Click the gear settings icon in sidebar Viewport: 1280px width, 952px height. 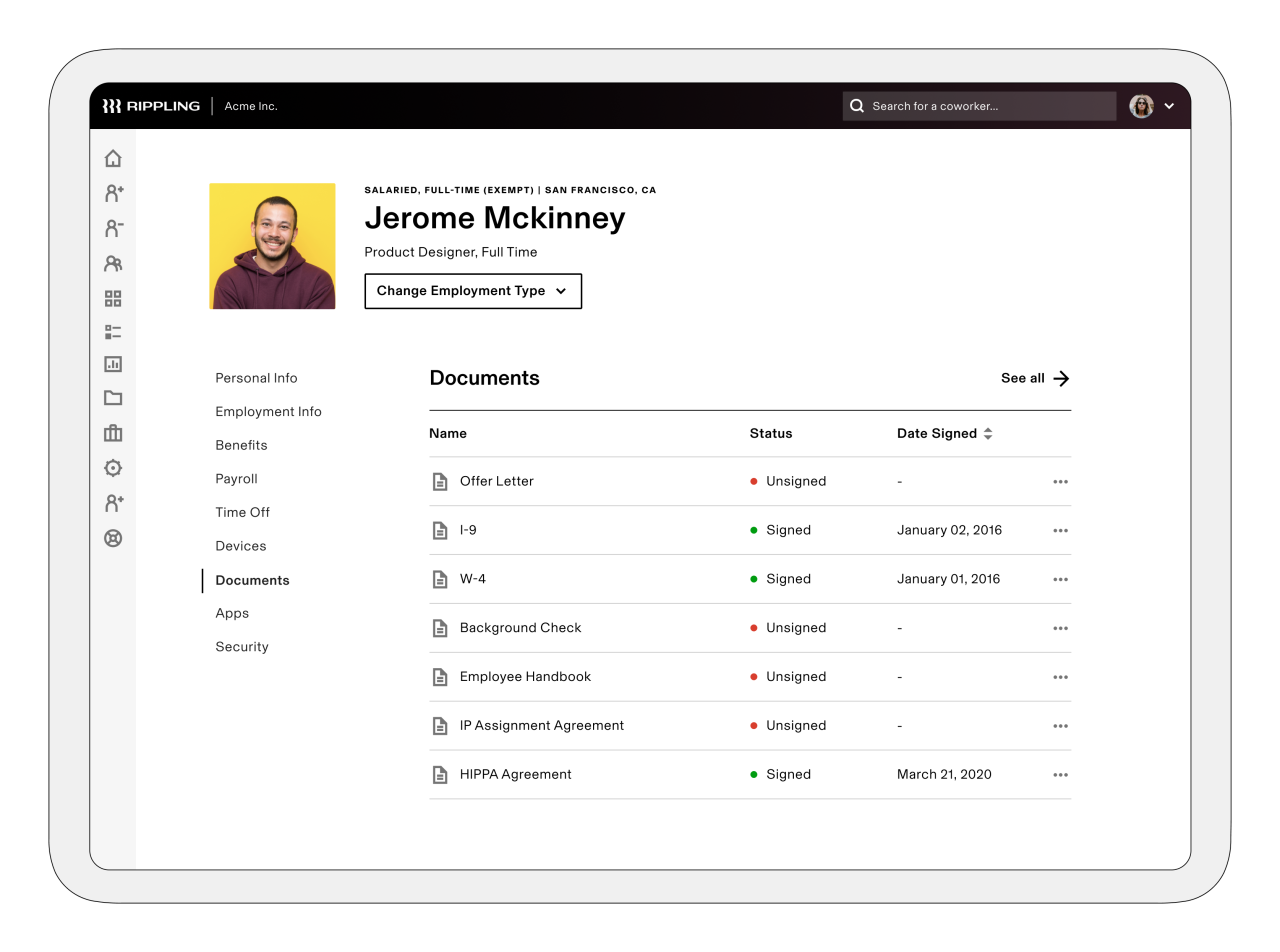pyautogui.click(x=113, y=467)
